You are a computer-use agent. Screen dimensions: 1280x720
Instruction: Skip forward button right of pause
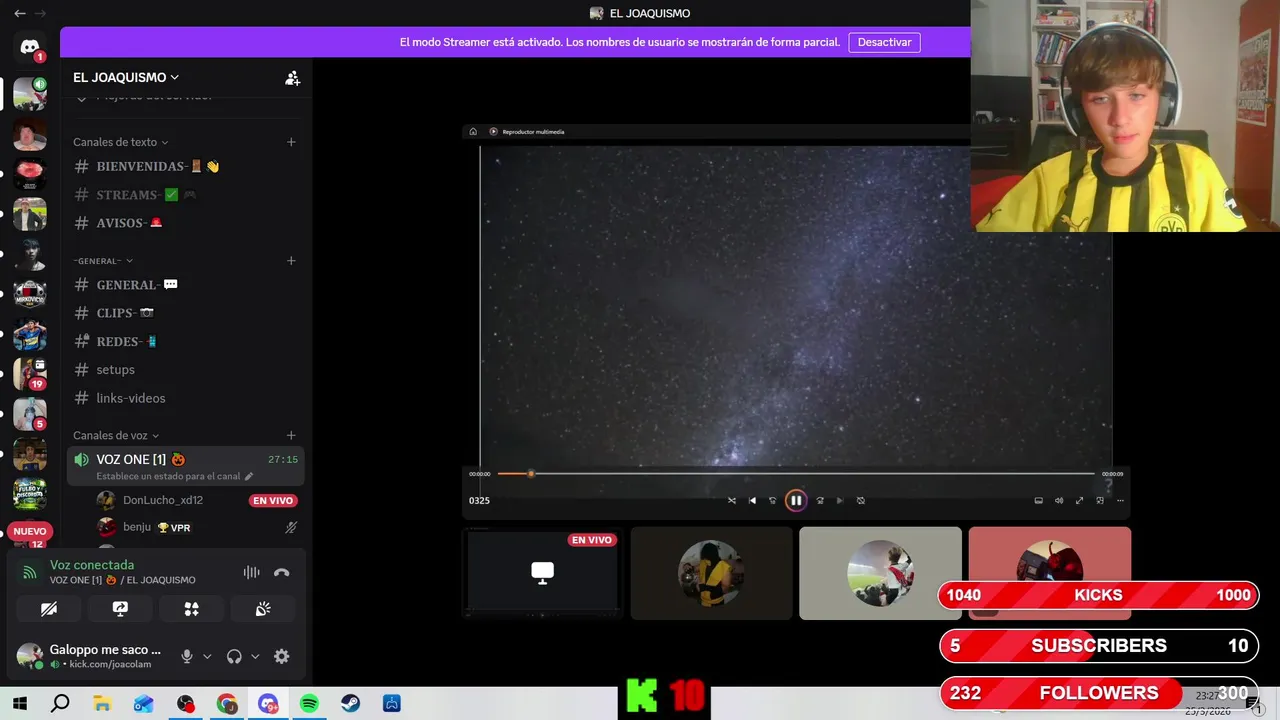click(820, 501)
